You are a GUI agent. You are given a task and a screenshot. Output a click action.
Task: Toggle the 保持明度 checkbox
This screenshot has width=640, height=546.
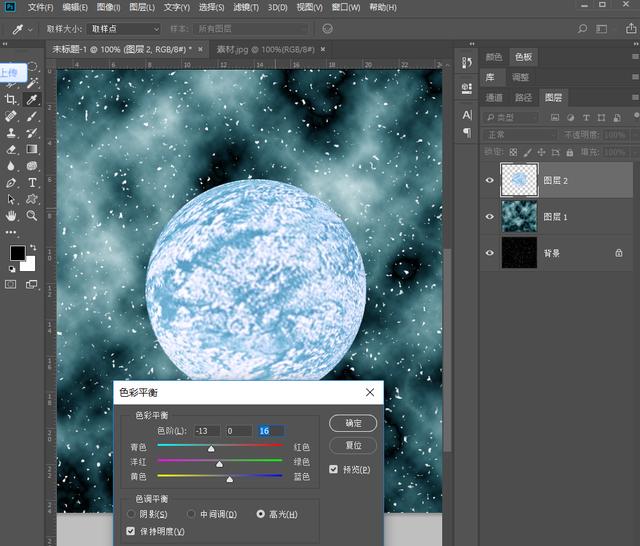tap(130, 531)
